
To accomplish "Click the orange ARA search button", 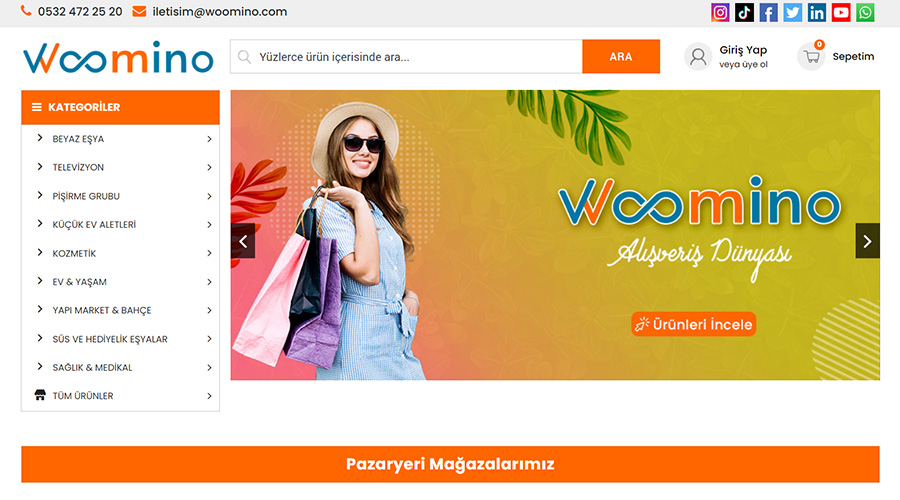I will pos(620,56).
